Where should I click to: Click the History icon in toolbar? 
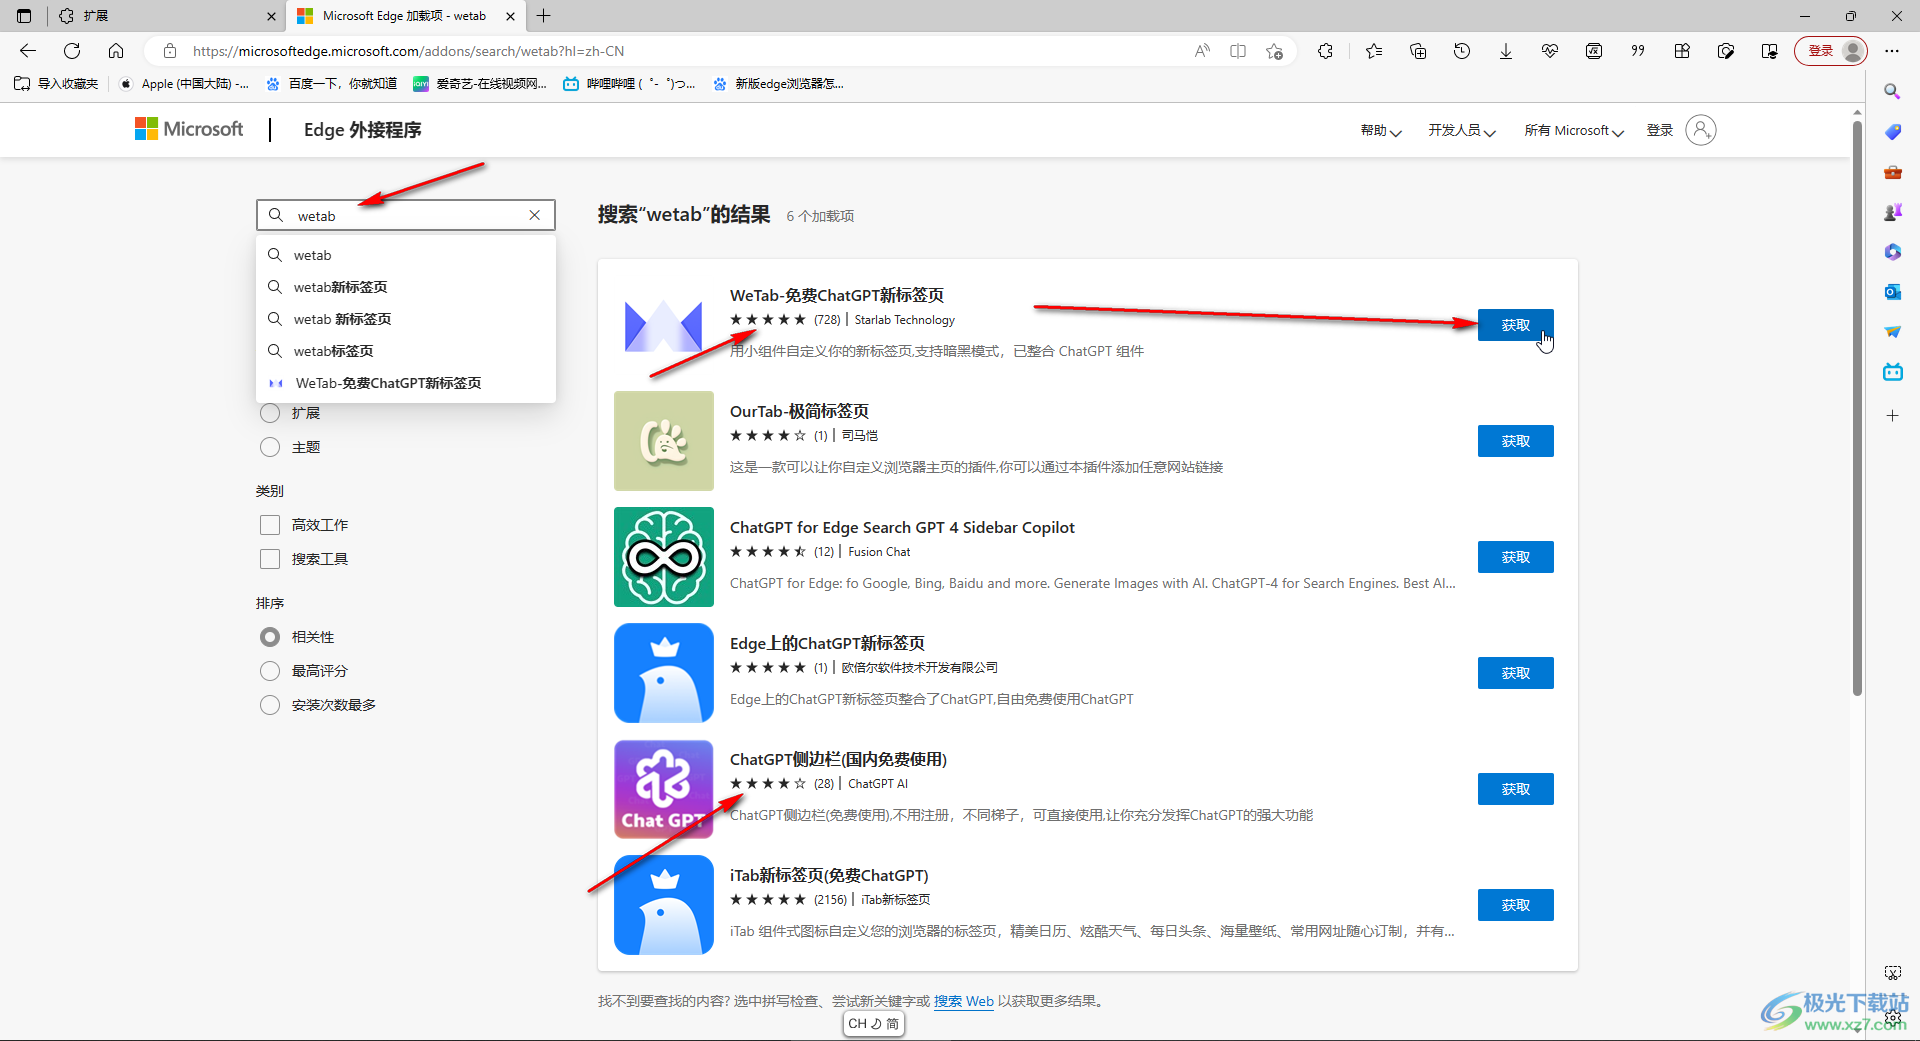click(1461, 51)
